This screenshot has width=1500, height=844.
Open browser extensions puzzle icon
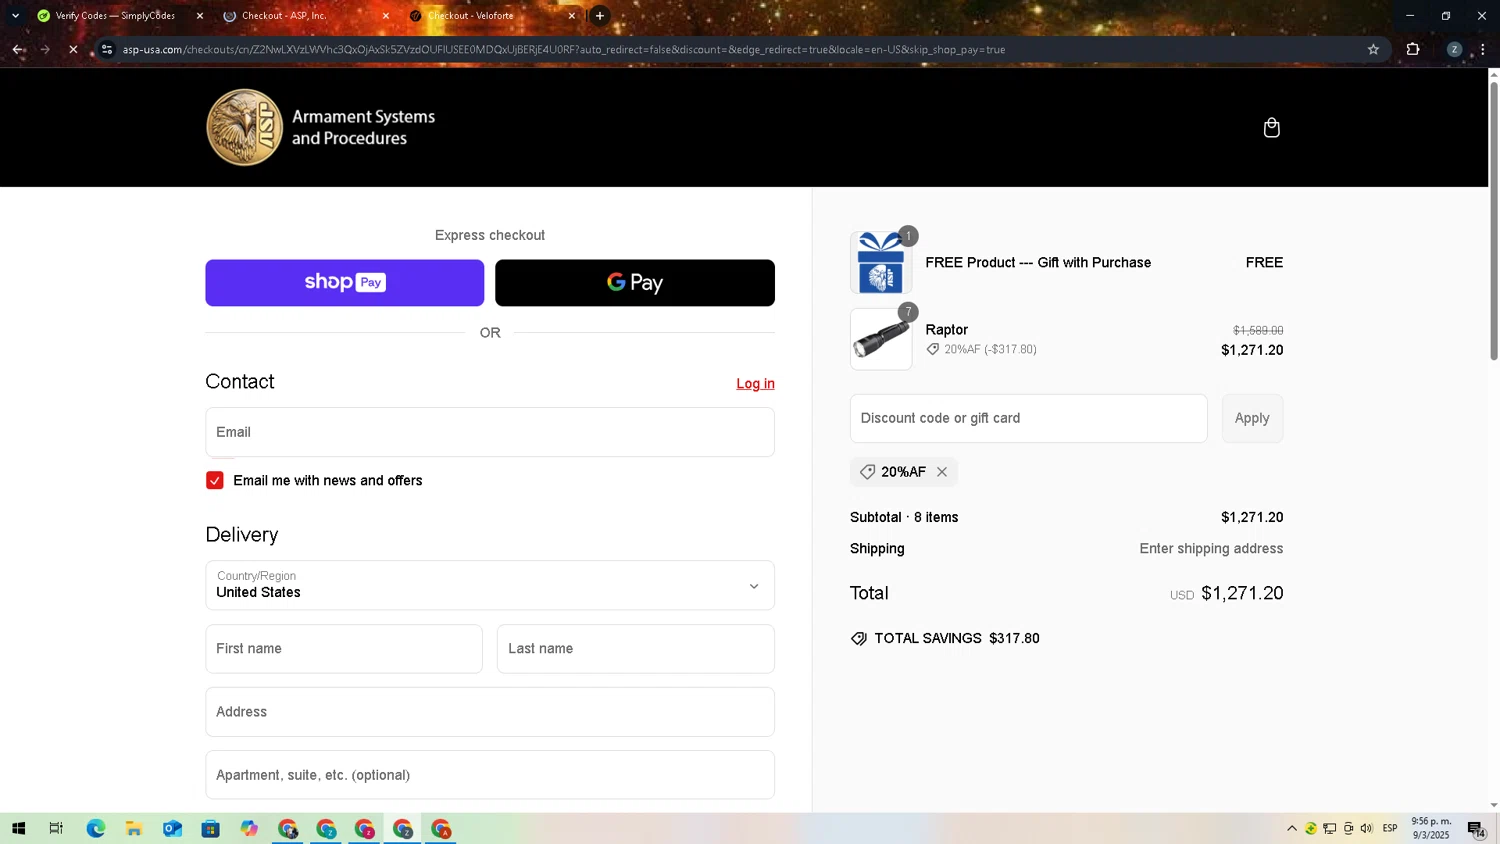point(1413,49)
